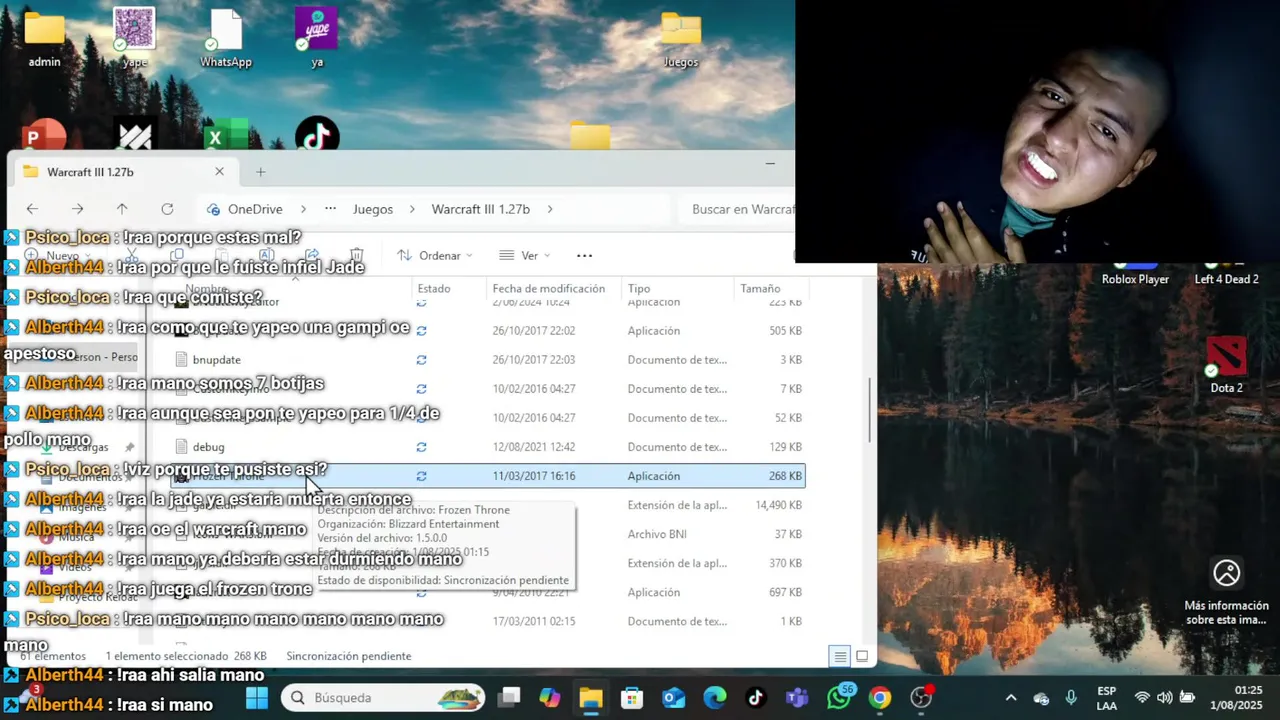
Task: Go back in File Explorer
Action: tap(32, 209)
